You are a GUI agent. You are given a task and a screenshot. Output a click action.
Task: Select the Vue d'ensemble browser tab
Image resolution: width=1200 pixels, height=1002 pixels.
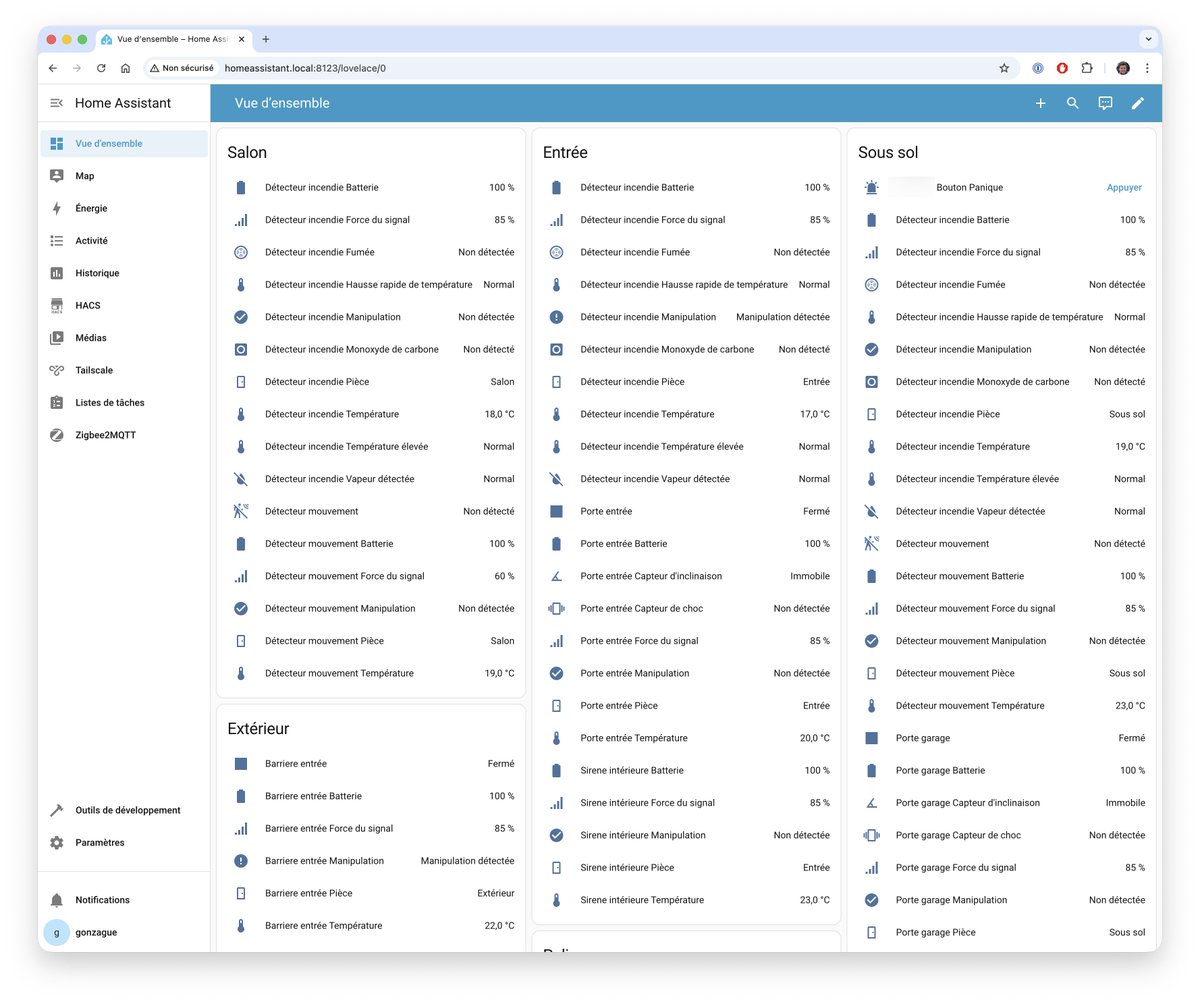172,39
